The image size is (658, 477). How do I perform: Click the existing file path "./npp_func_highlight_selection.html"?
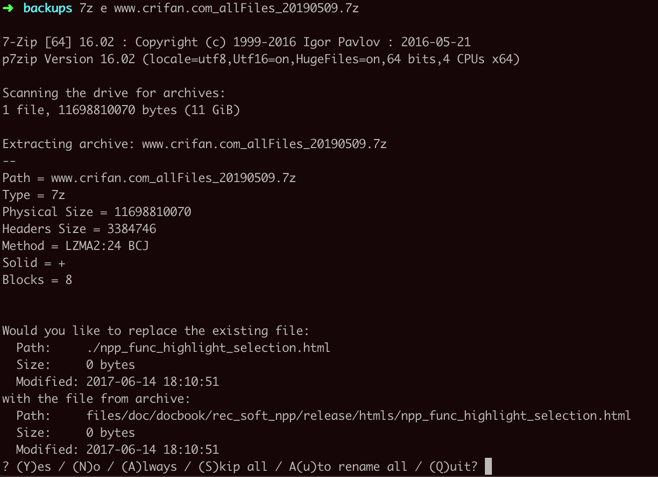coord(208,348)
